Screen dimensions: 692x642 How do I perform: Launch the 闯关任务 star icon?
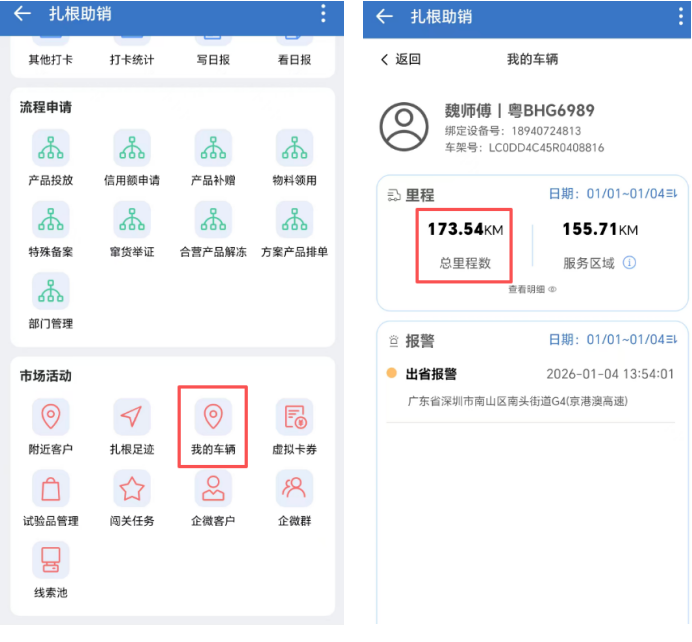tap(131, 488)
